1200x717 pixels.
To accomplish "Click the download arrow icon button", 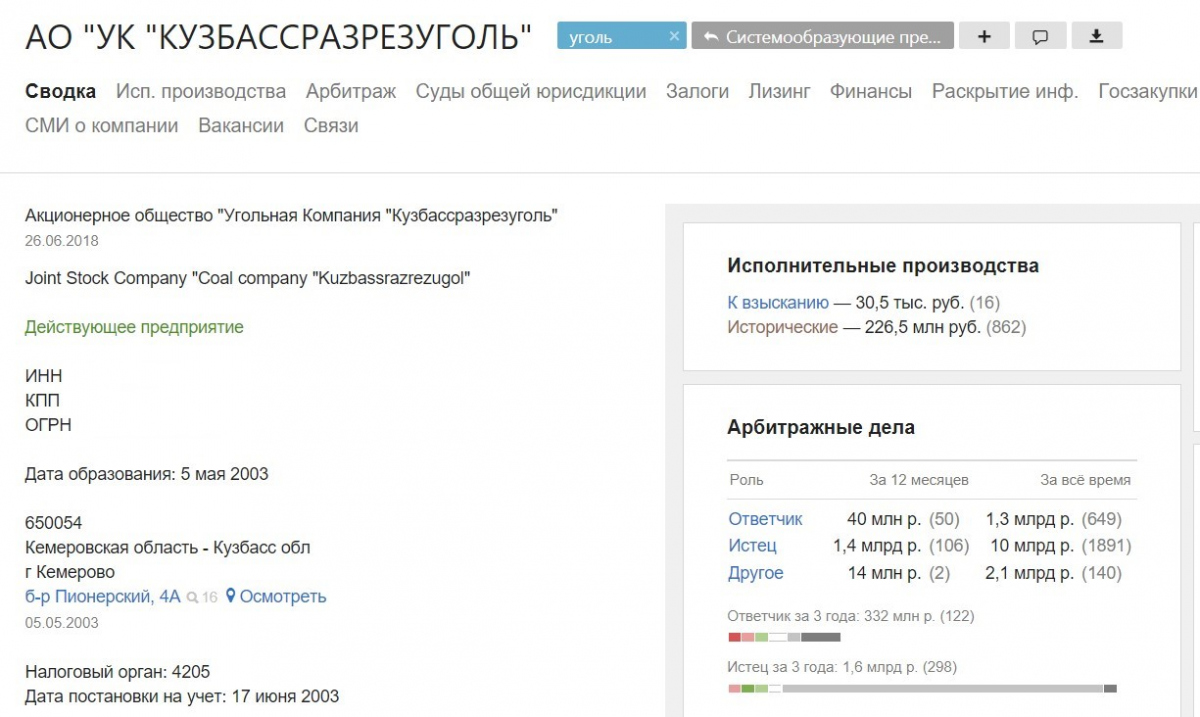I will 1097,36.
